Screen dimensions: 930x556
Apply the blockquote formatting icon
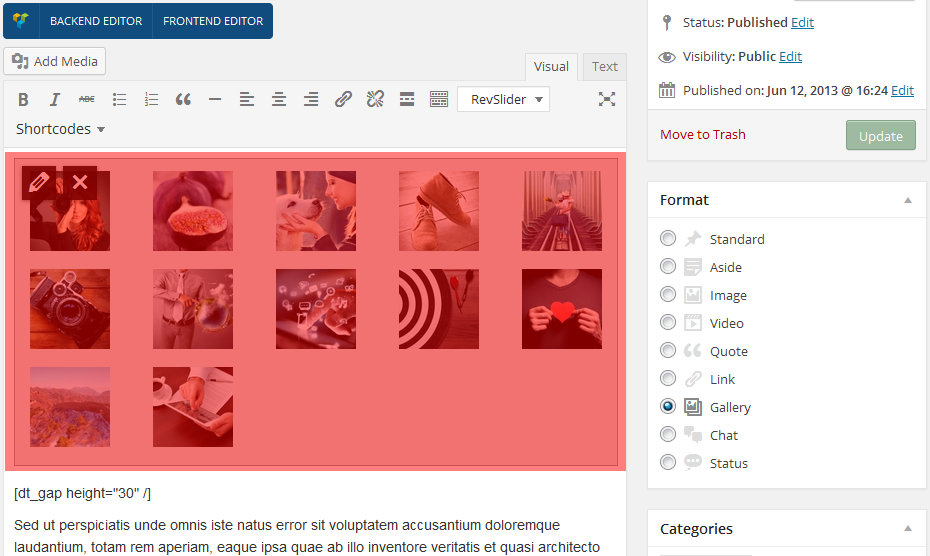point(183,99)
